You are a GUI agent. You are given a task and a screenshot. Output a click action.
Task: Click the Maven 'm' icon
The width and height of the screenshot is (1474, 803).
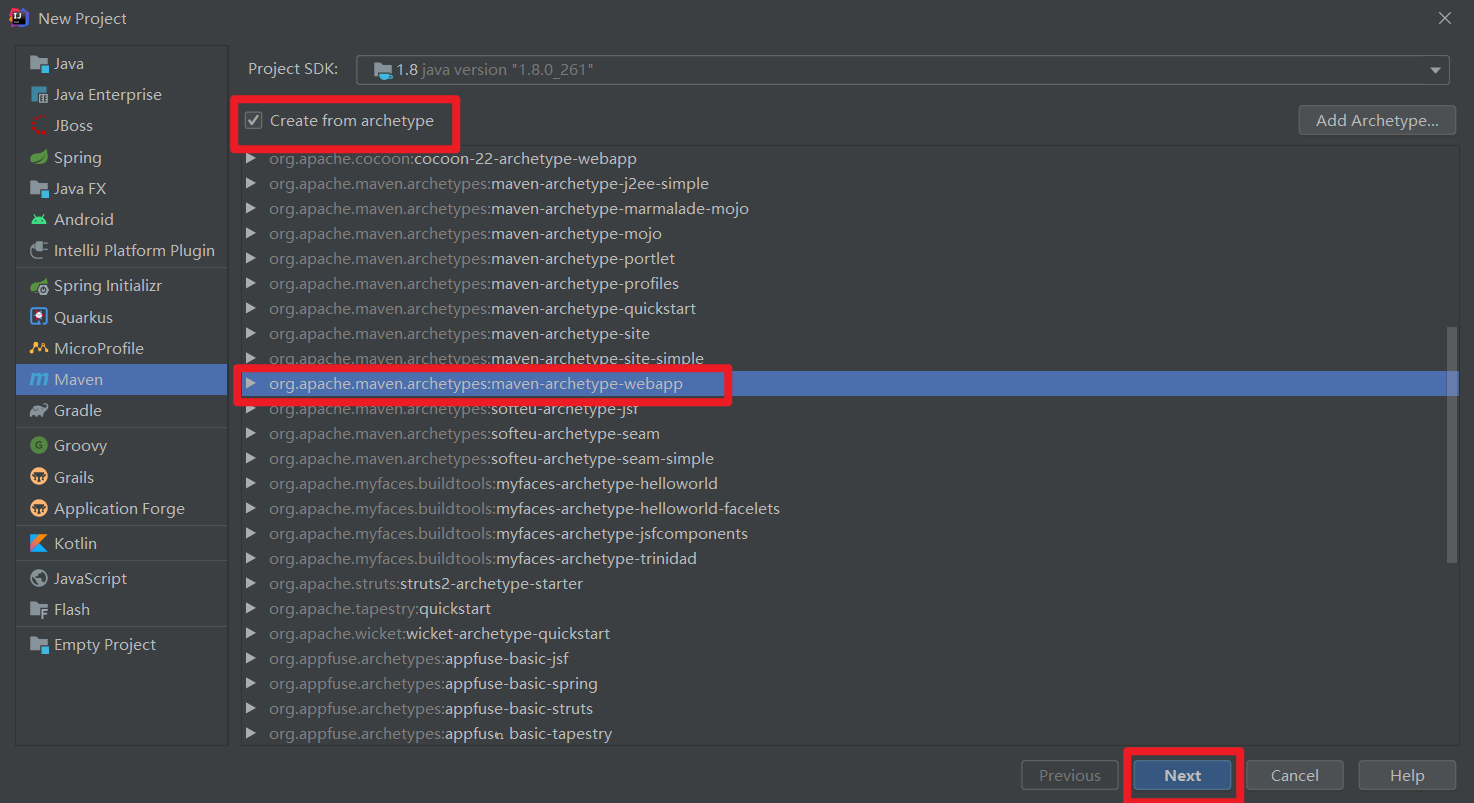(x=39, y=380)
